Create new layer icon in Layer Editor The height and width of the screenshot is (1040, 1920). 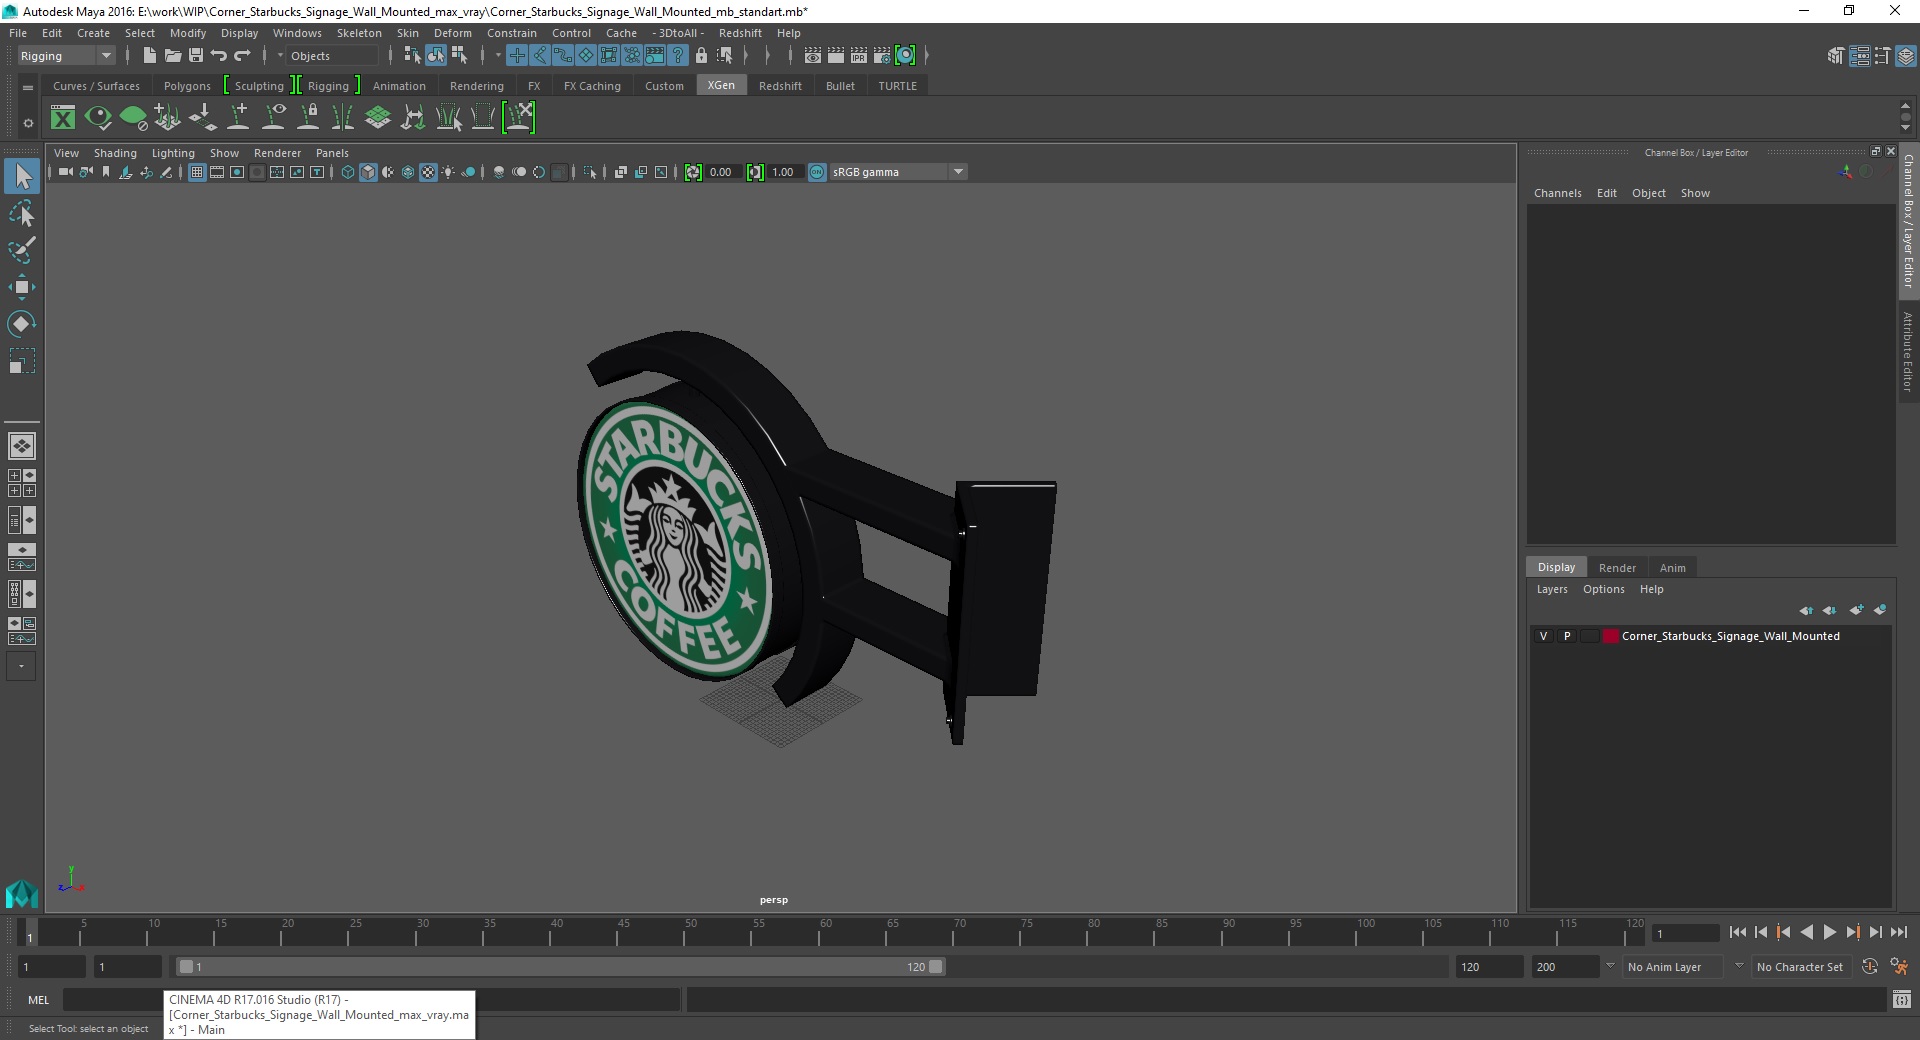click(1857, 610)
